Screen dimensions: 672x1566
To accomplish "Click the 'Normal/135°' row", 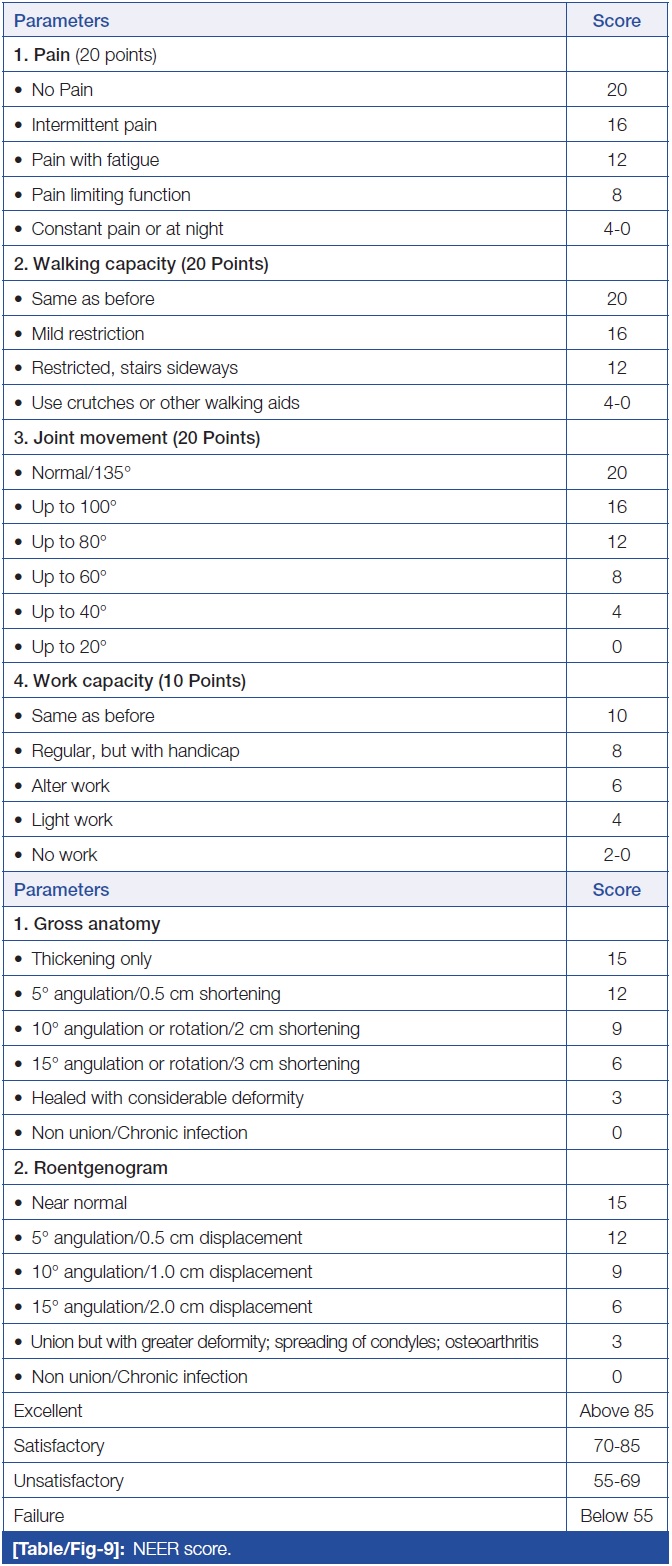I will pyautogui.click(x=76, y=473).
